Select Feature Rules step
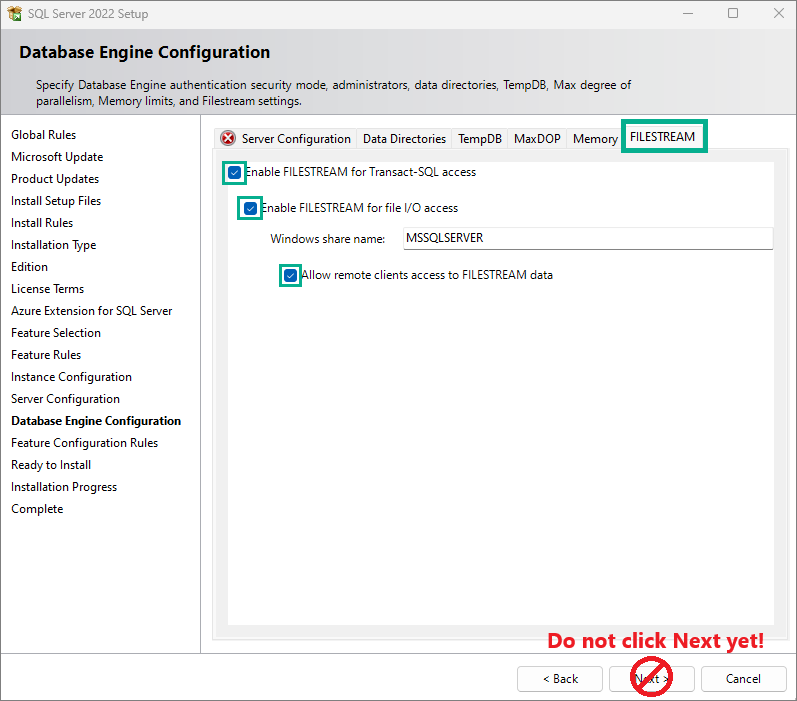Image resolution: width=797 pixels, height=701 pixels. [x=46, y=355]
